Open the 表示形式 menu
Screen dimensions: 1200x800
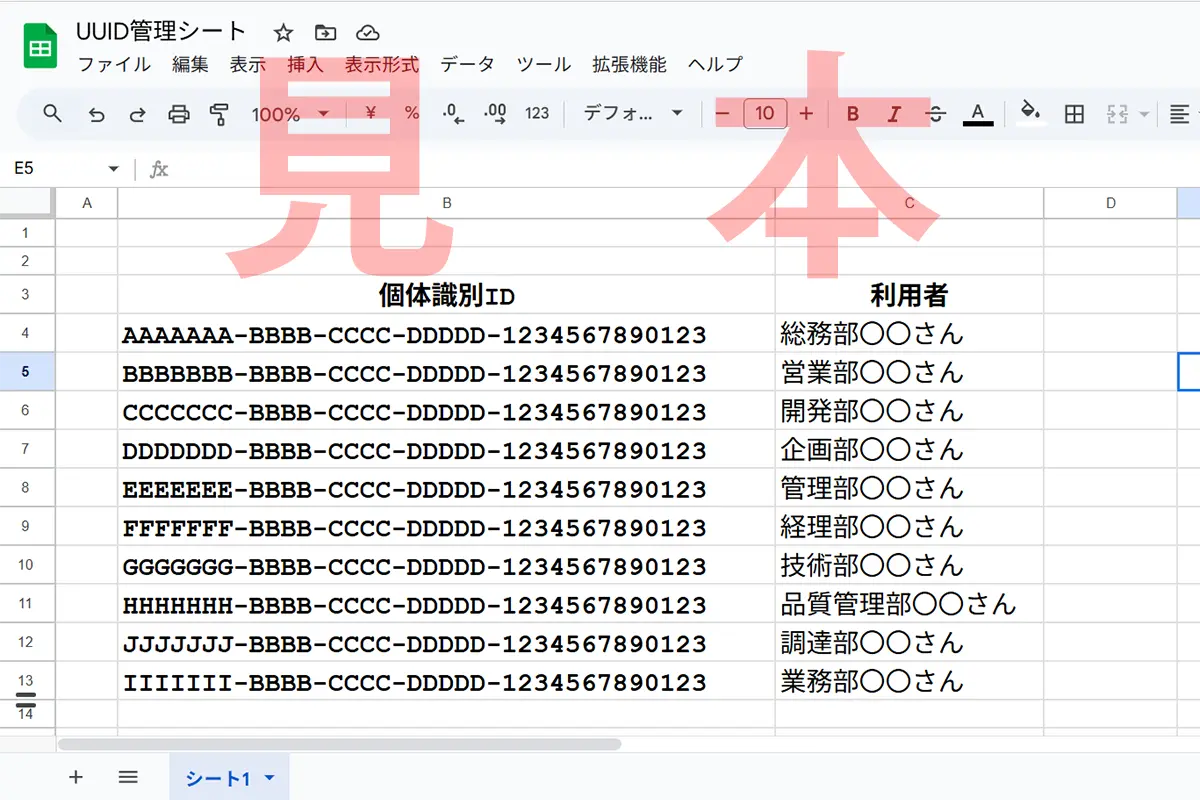382,65
